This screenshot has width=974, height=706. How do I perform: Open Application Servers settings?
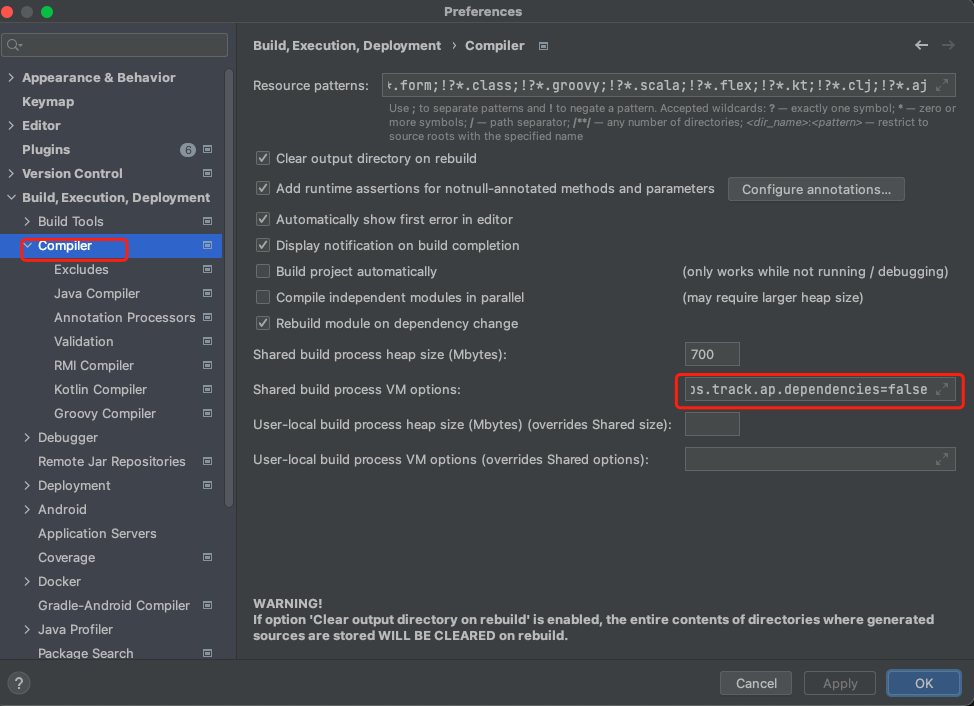(97, 533)
